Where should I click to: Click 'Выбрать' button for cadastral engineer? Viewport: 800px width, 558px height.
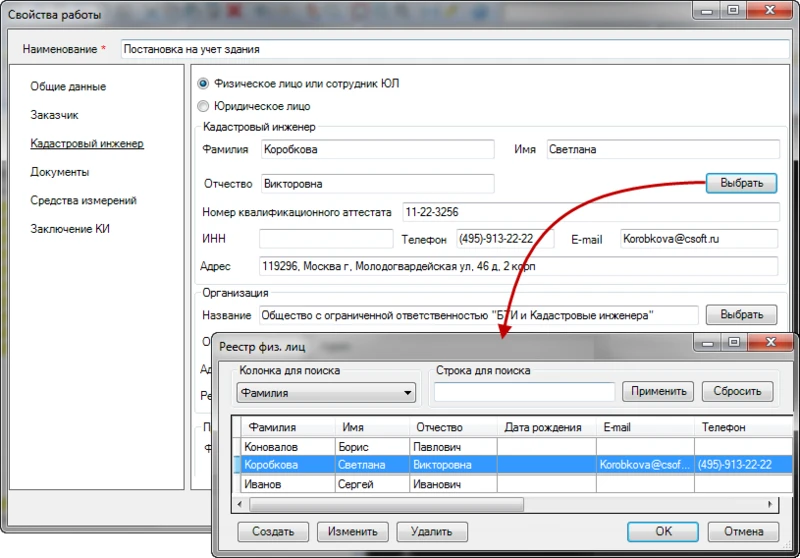click(741, 183)
